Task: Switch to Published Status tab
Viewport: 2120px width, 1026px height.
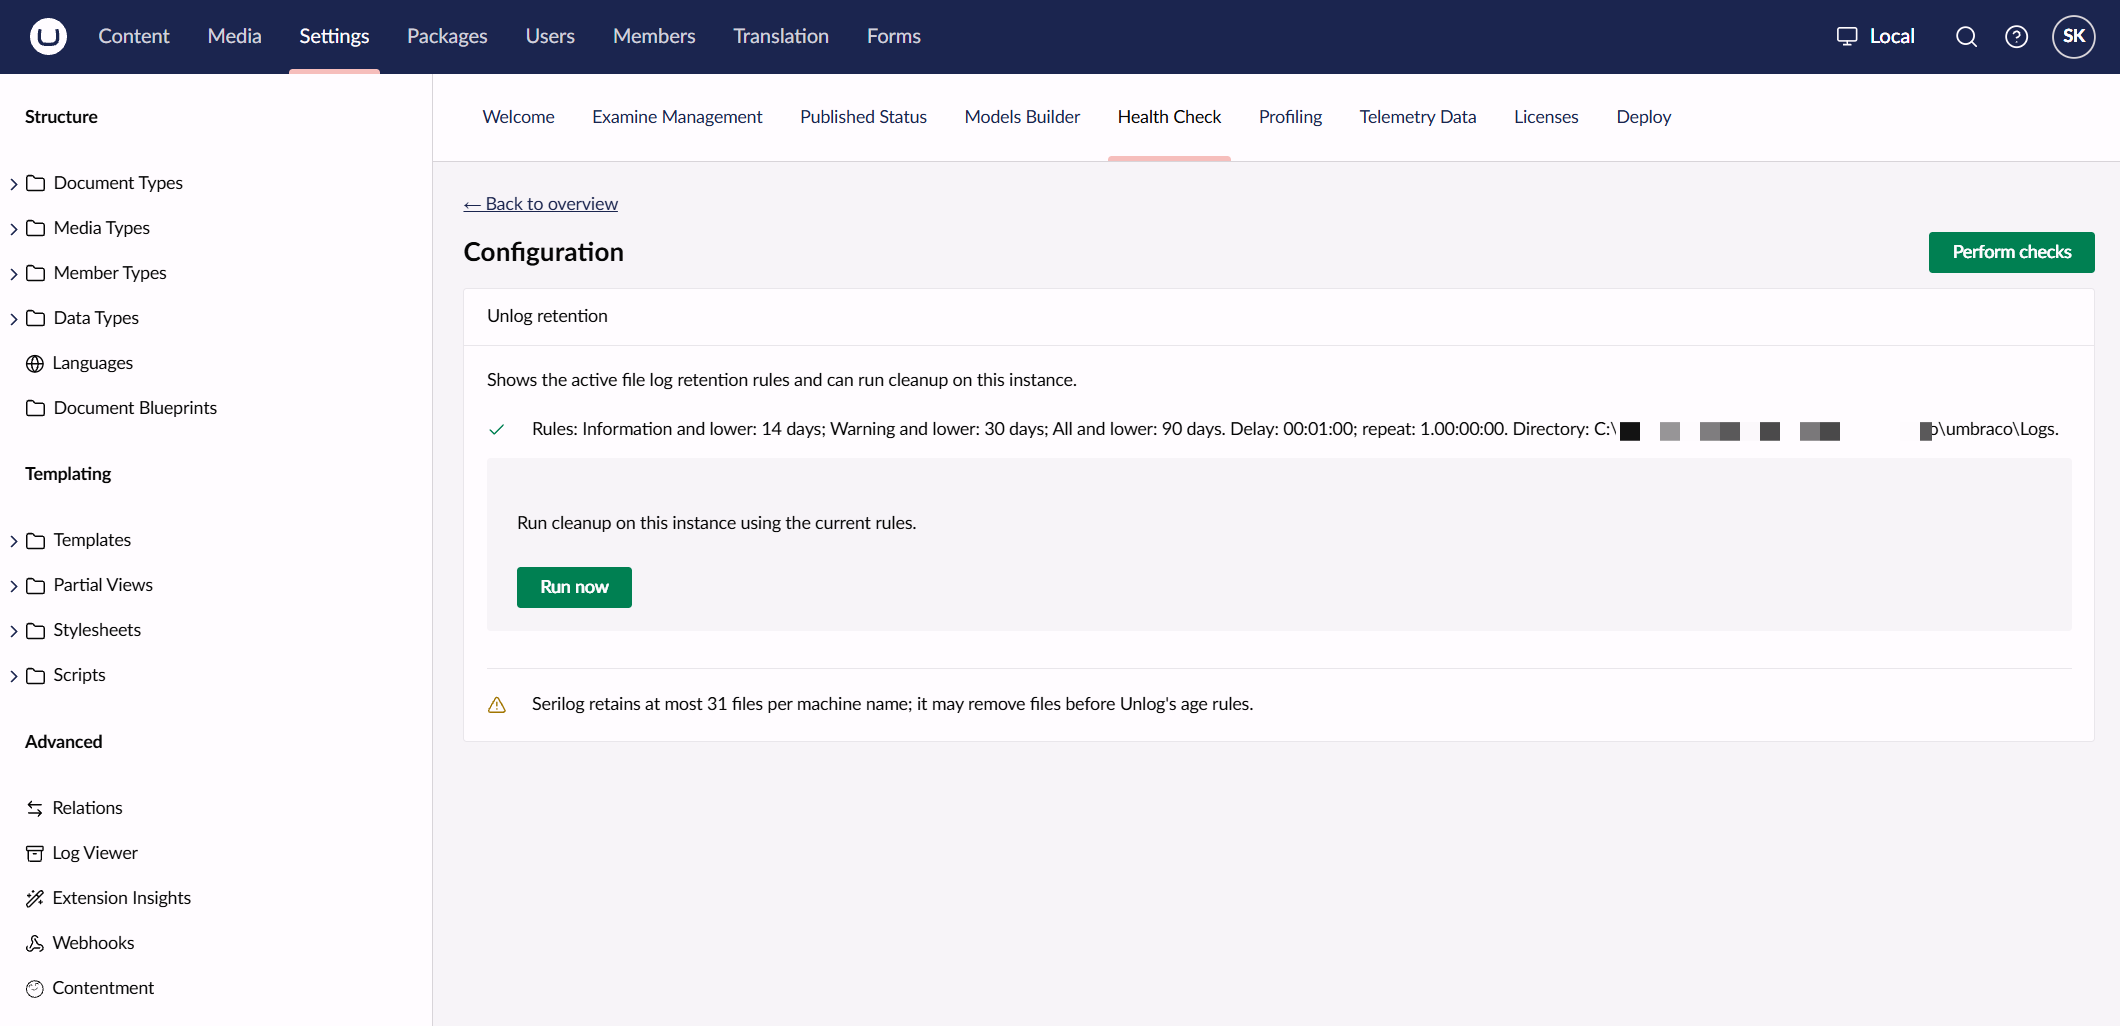Action: click(863, 117)
